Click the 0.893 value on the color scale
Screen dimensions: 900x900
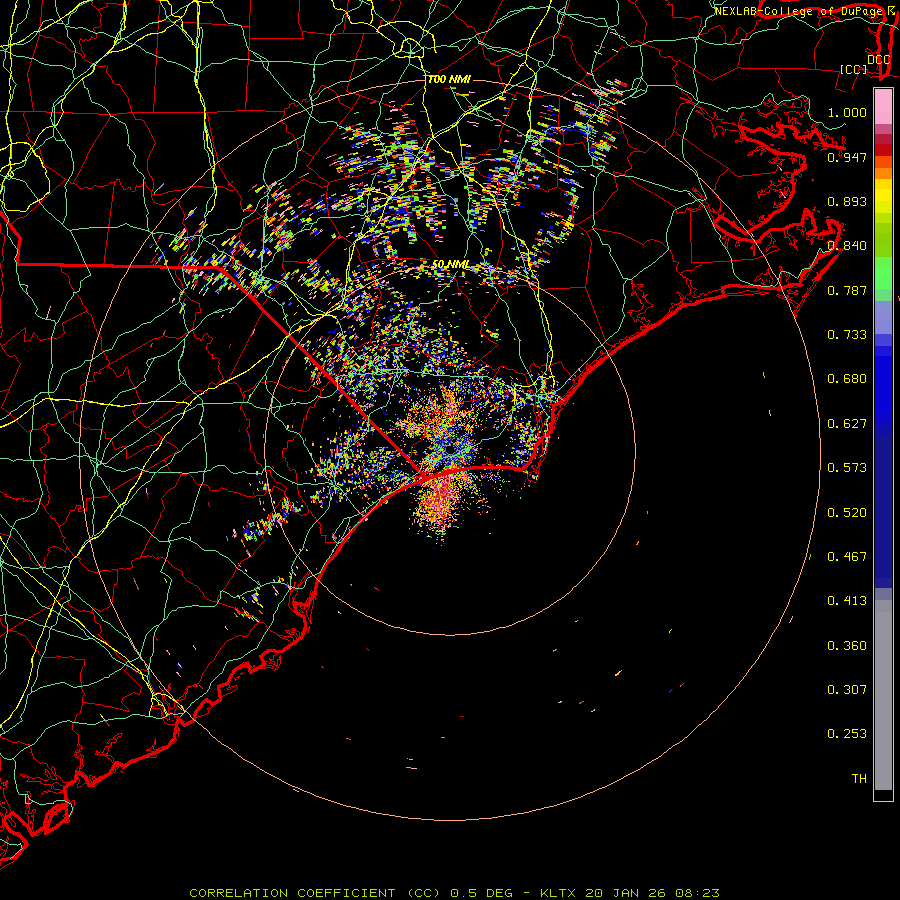pos(847,201)
